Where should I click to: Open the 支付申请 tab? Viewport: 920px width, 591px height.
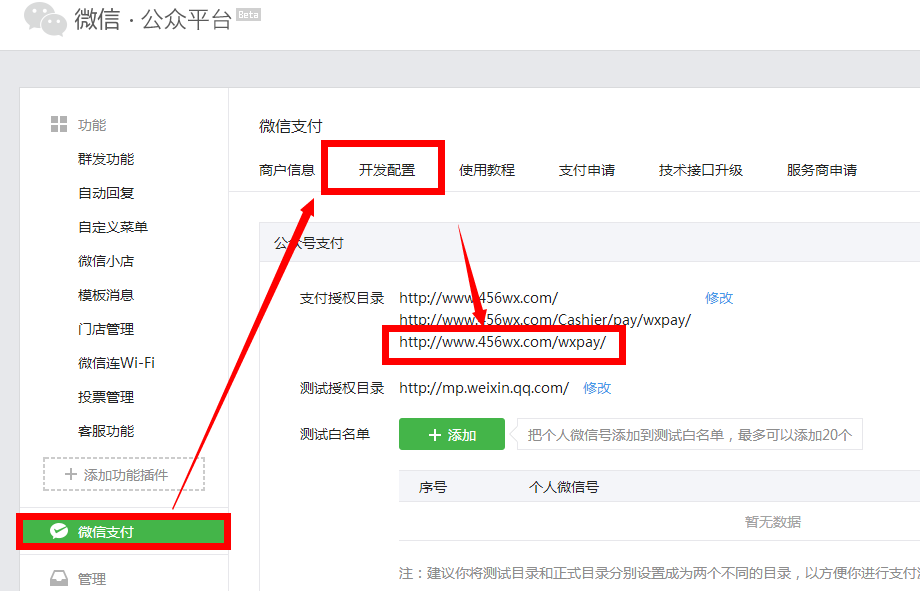click(x=587, y=170)
